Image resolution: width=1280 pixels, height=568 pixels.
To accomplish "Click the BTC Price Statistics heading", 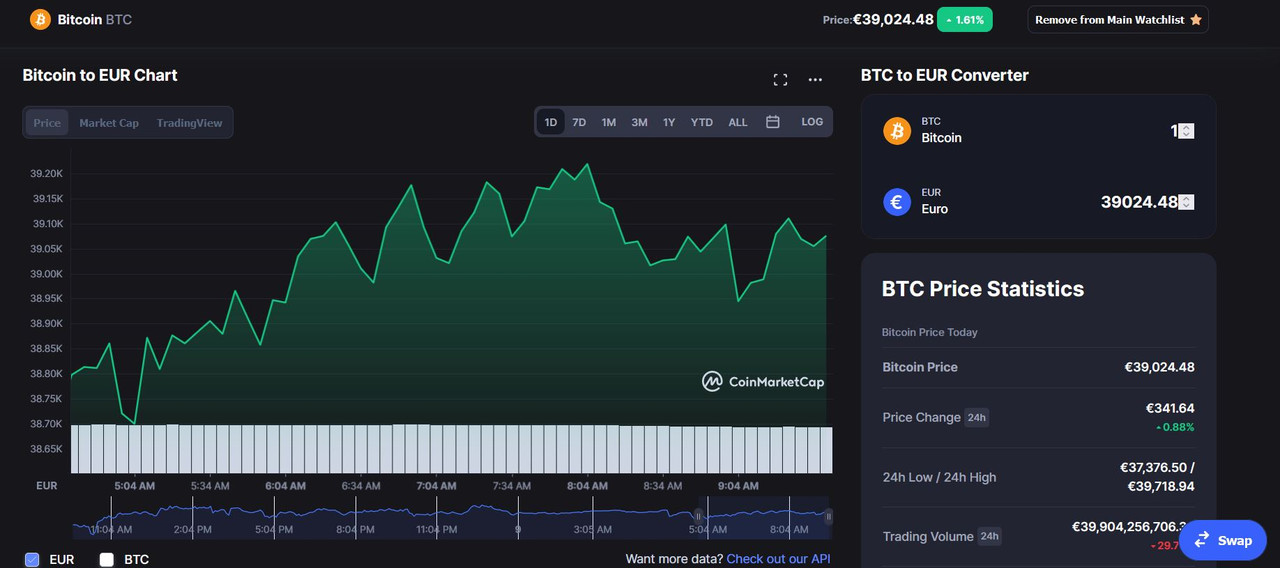I will pyautogui.click(x=983, y=289).
